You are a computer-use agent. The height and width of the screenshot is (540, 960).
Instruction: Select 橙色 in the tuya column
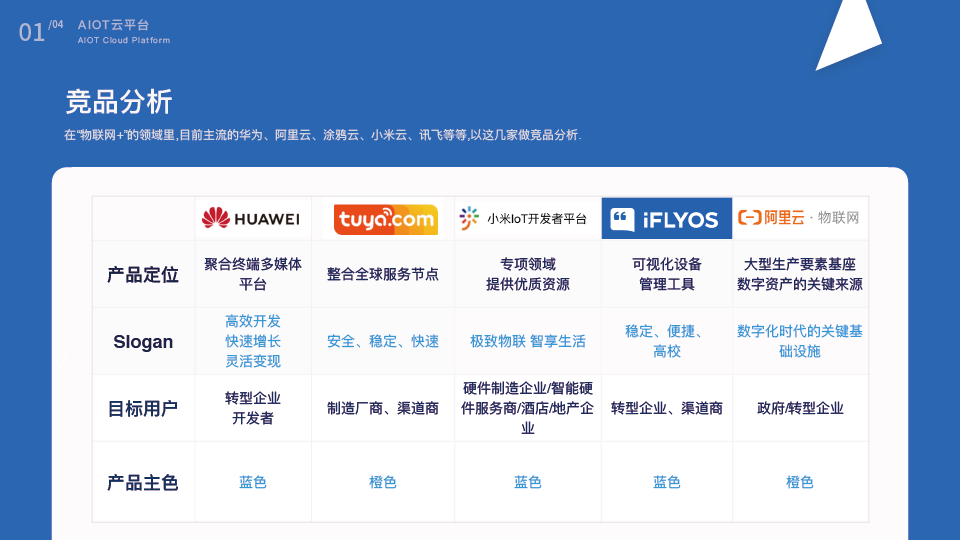tap(383, 482)
